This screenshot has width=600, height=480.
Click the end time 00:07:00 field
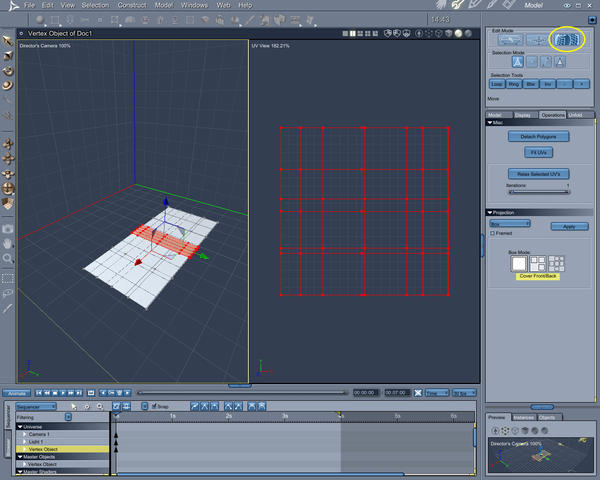point(397,393)
